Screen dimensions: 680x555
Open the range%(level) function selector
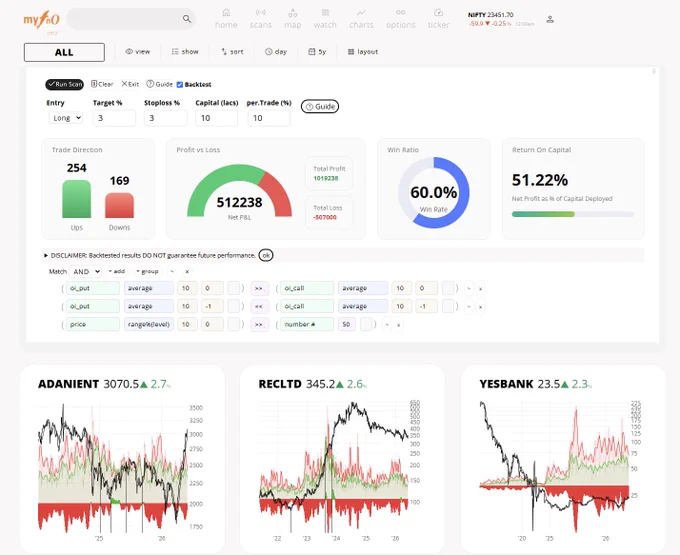pyautogui.click(x=149, y=324)
